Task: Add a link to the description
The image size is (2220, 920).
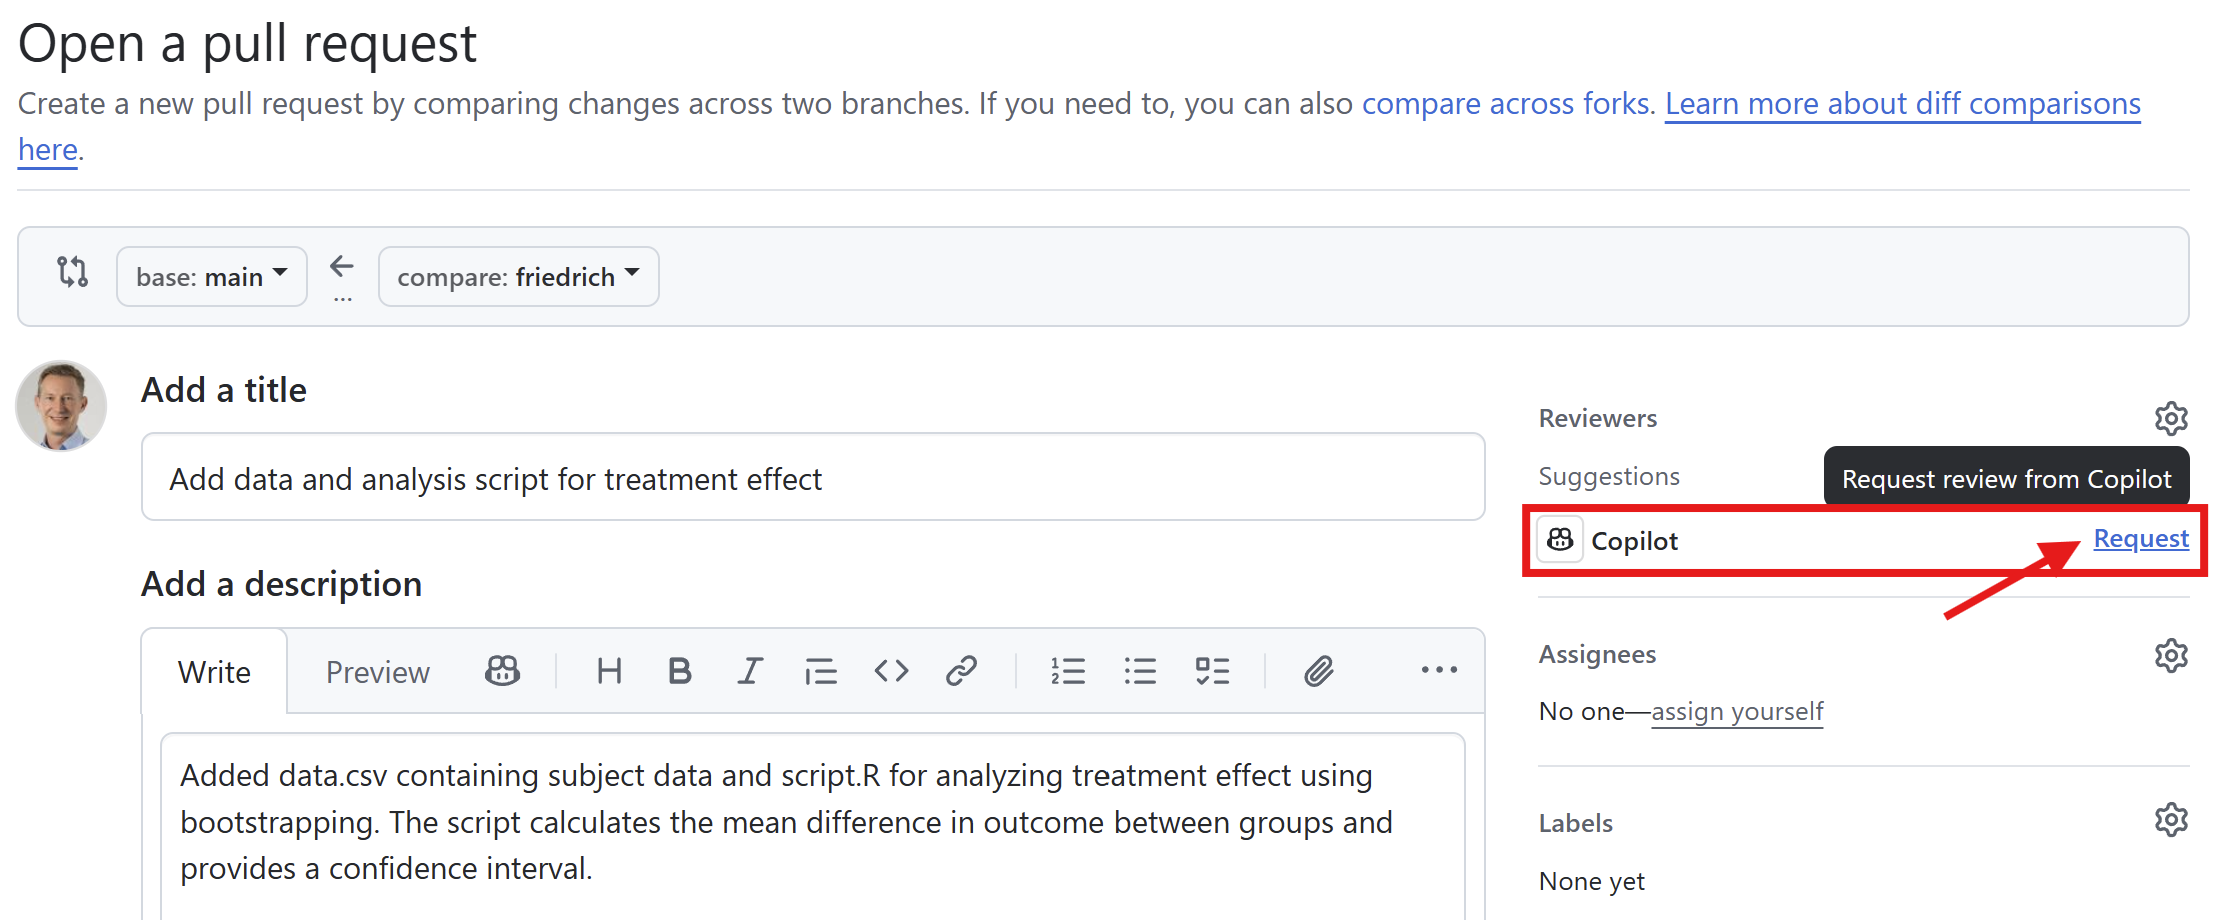Action: 961,671
